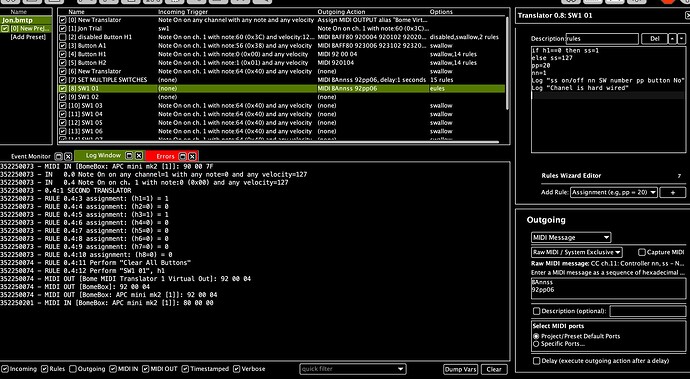
Task: Open Raw MIDI / System Exclusive dropdown
Action: (576, 252)
